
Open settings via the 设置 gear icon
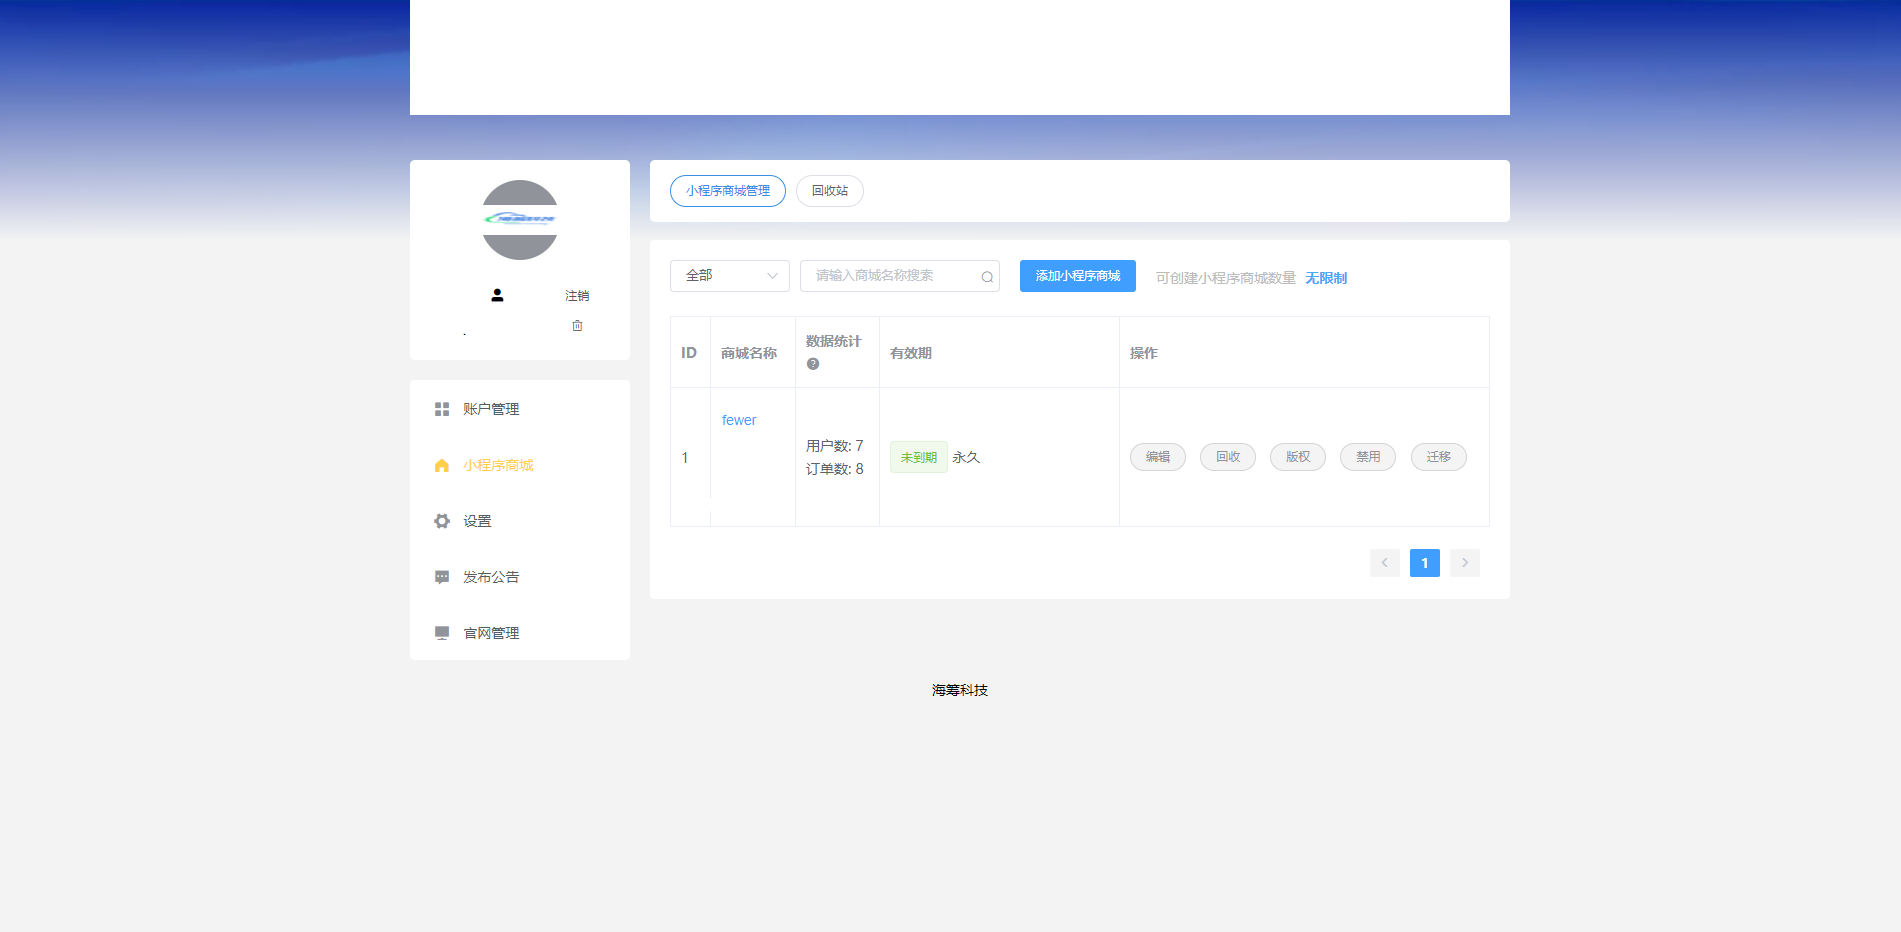[441, 520]
